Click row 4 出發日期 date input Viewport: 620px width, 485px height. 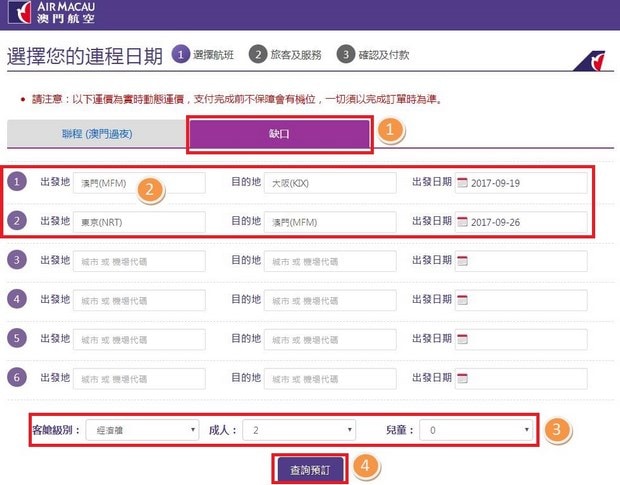pos(521,300)
